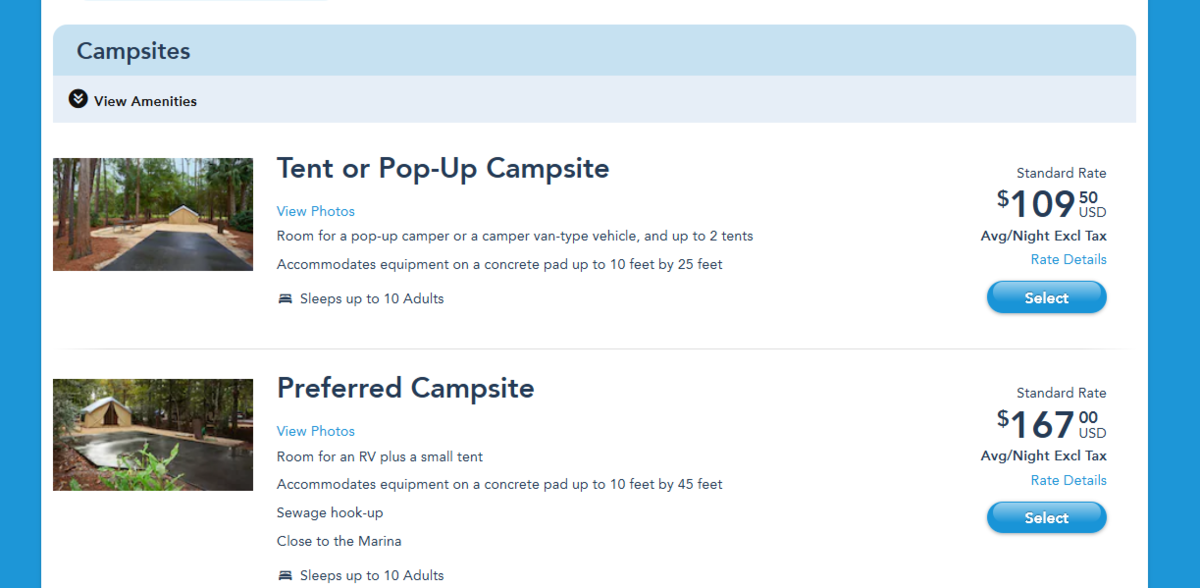The image size is (1200, 588).
Task: View Photos of the Tent or Pop-Up Campsite
Action: (316, 211)
